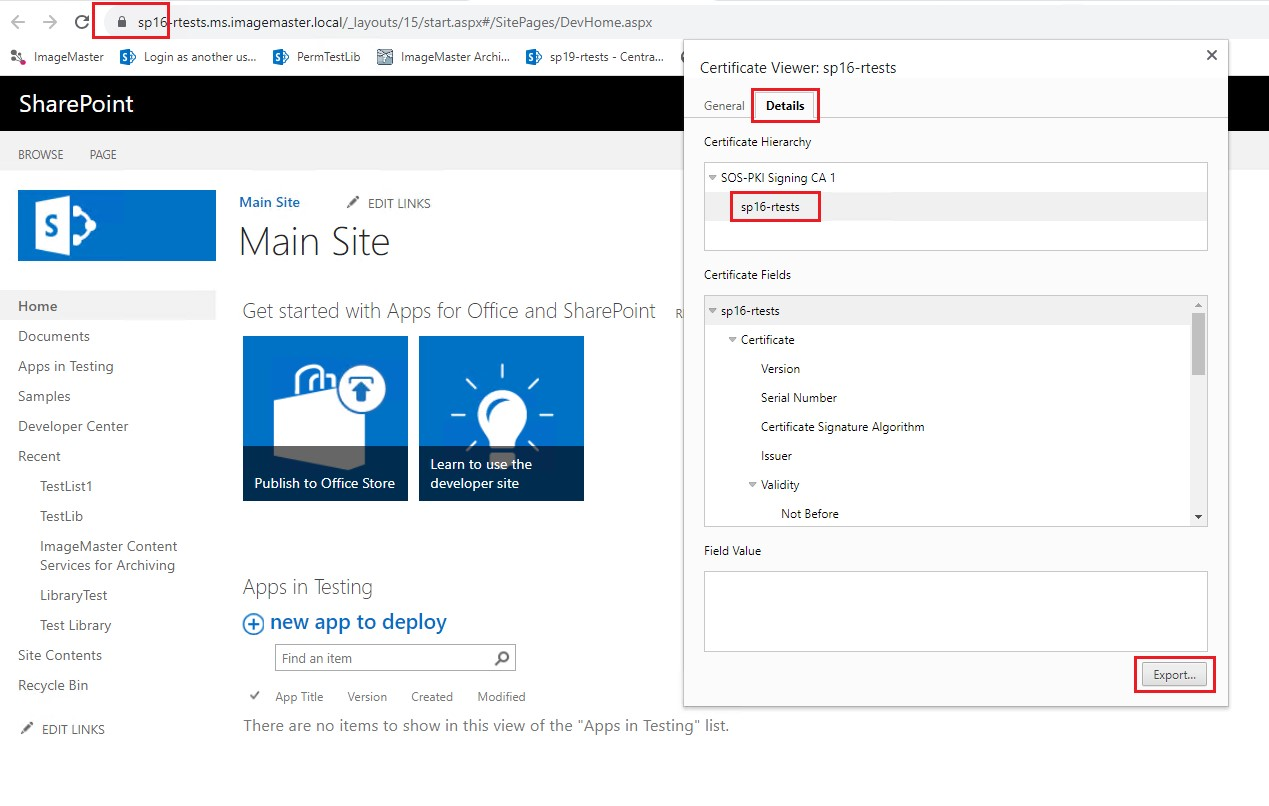
Task: Click the SharePoint title in suite bar
Action: (x=76, y=104)
